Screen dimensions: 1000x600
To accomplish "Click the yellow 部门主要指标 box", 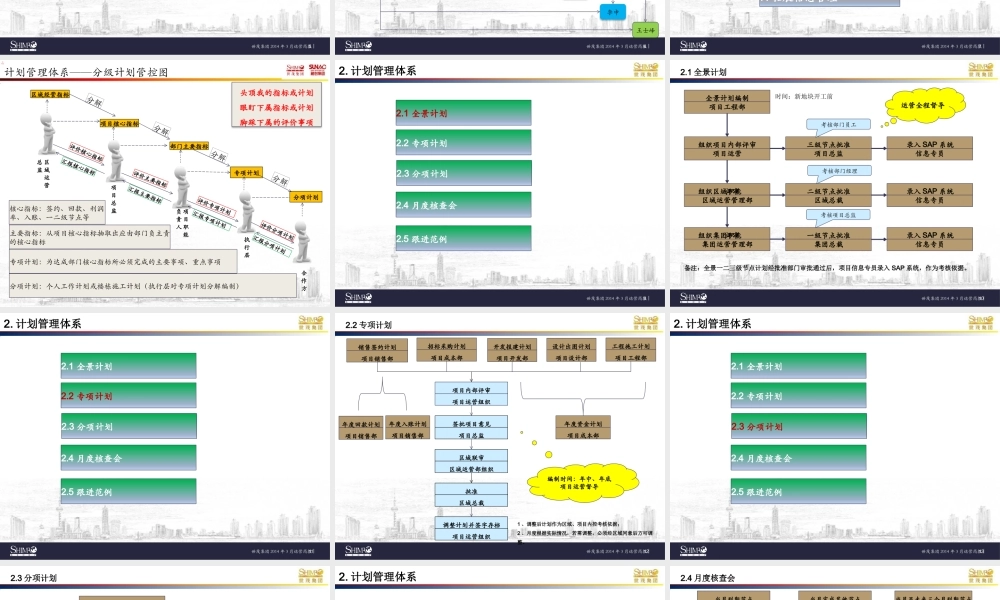I will click(x=189, y=146).
